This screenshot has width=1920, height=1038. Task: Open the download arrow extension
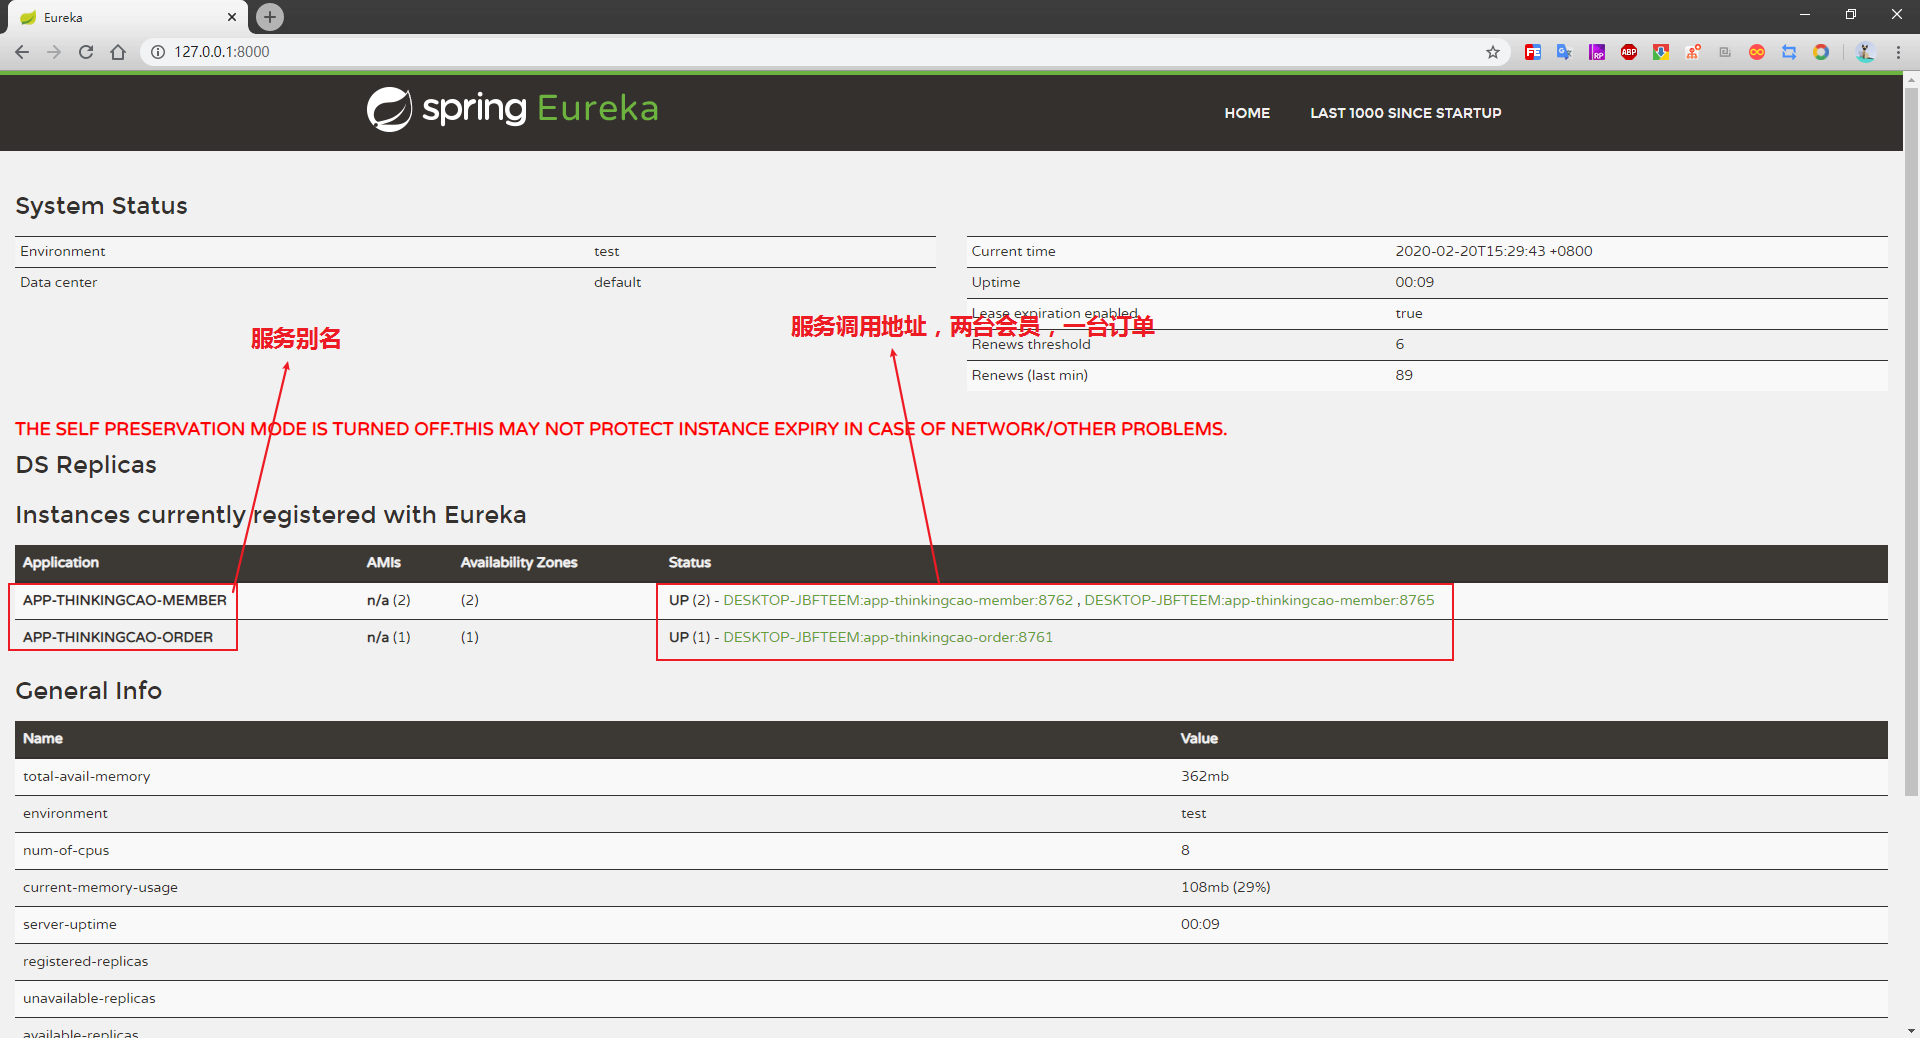[x=1661, y=52]
